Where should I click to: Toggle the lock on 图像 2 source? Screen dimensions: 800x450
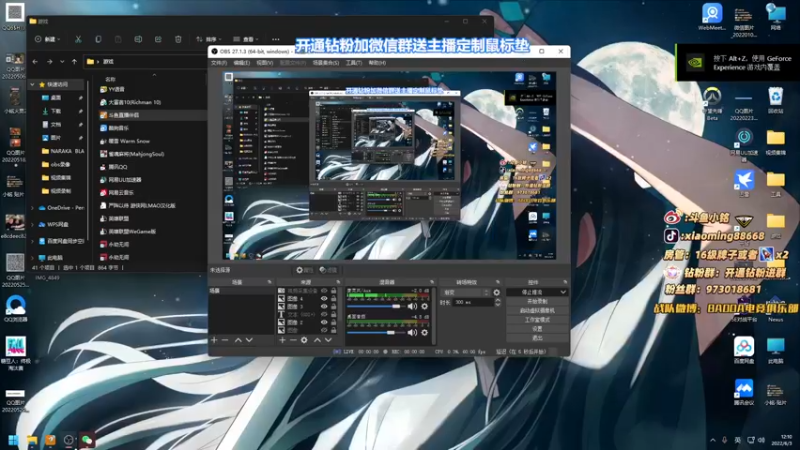click(334, 322)
